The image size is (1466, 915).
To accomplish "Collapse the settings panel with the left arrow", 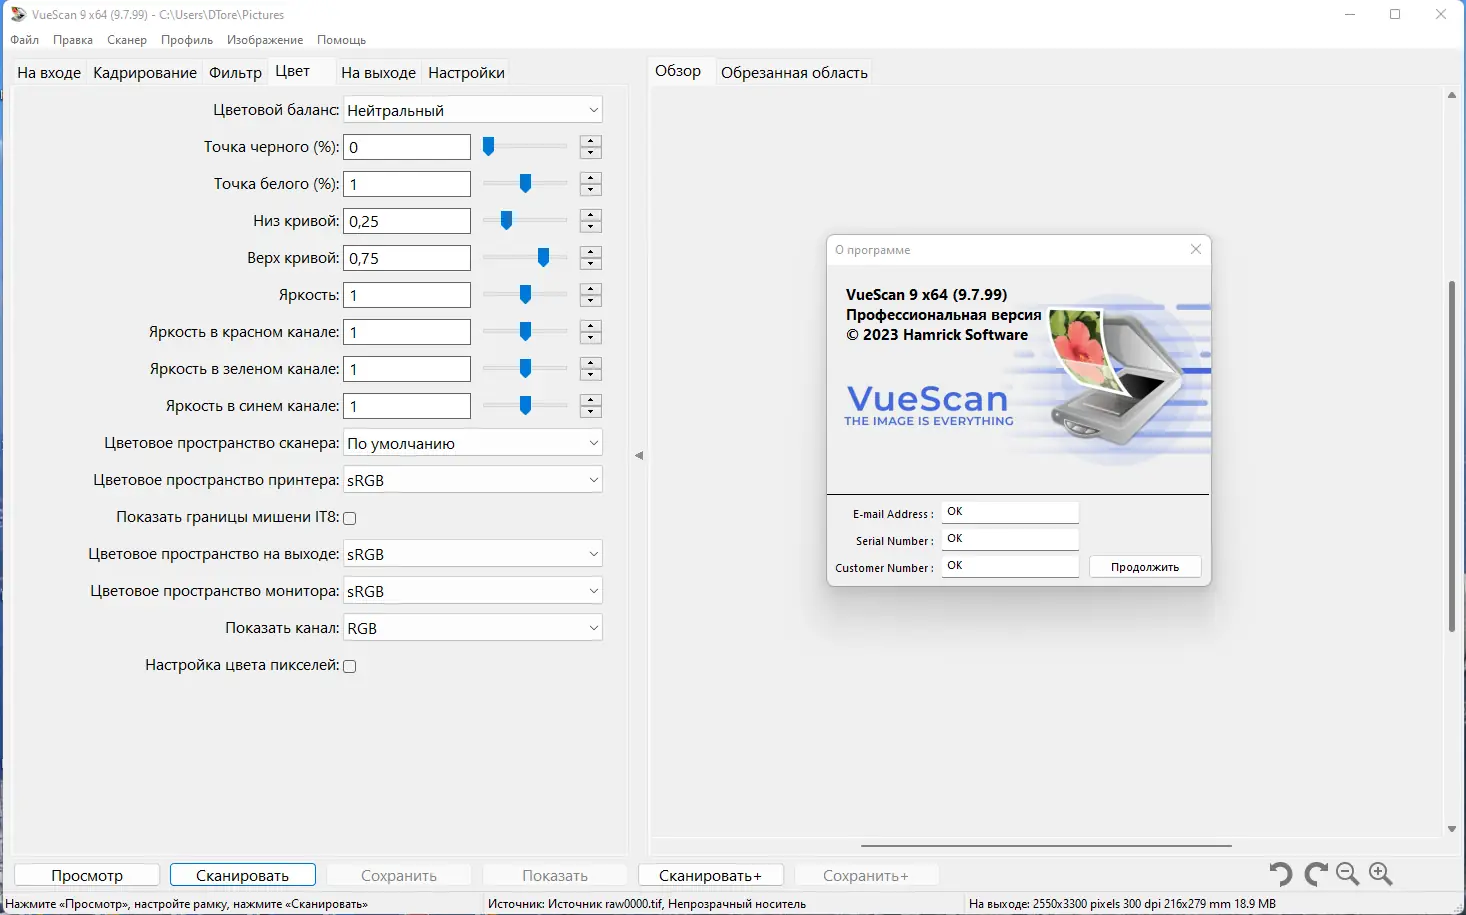I will [x=638, y=455].
